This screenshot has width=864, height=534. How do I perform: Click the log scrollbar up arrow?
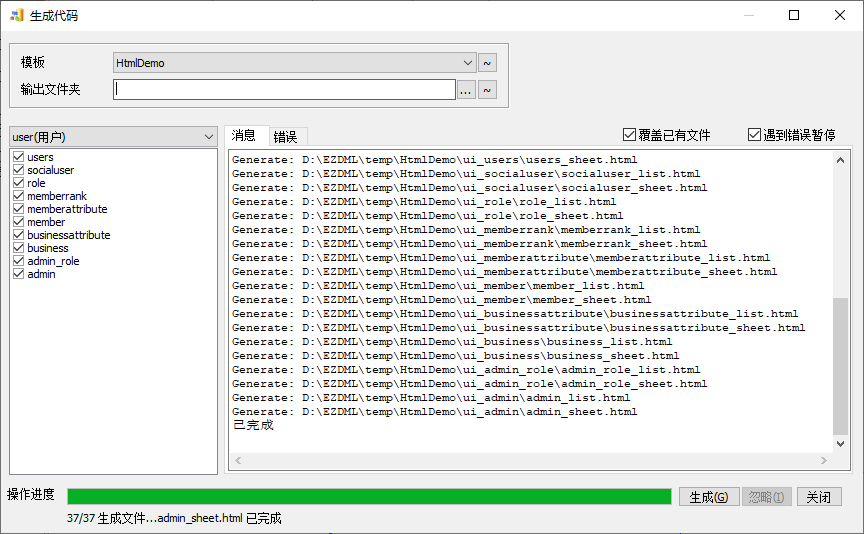click(840, 160)
